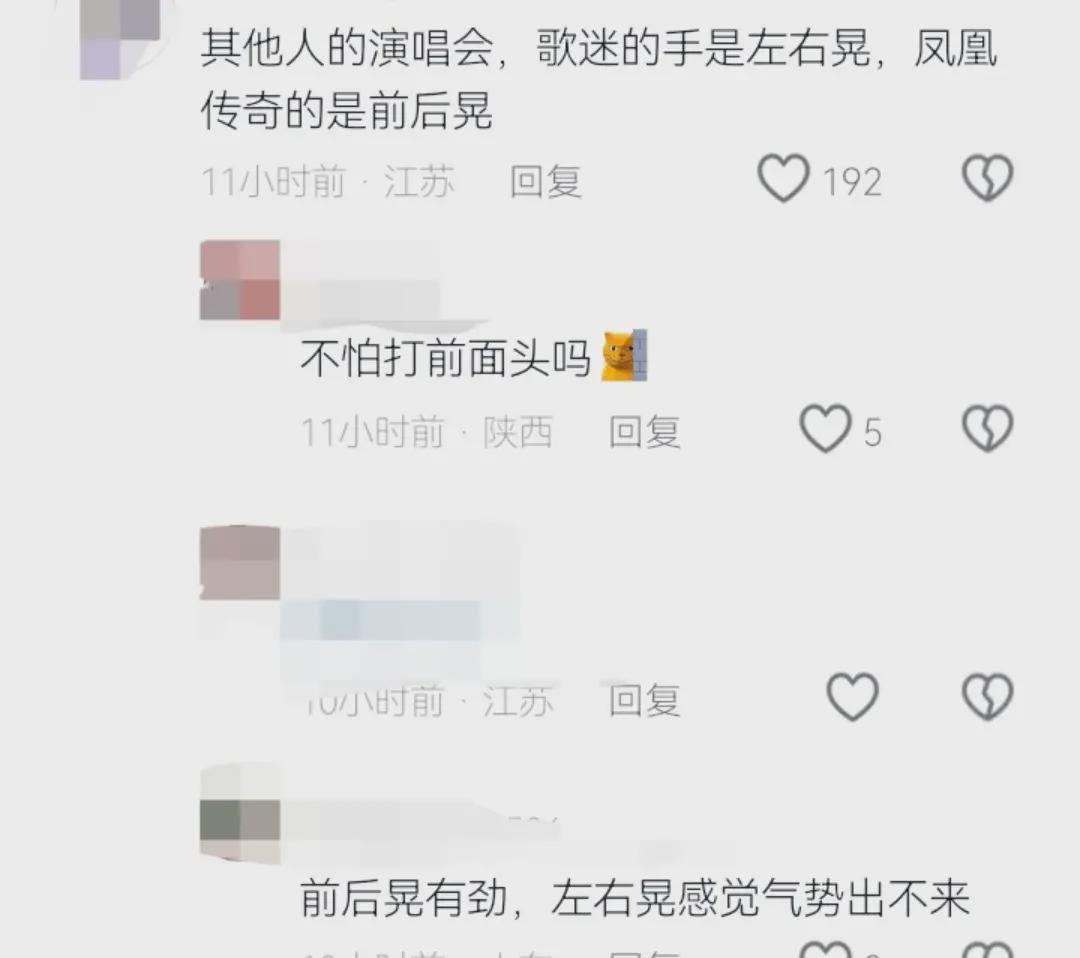Tap broken heart on the 陕西 reply
The image size is (1080, 958).
[x=987, y=428]
